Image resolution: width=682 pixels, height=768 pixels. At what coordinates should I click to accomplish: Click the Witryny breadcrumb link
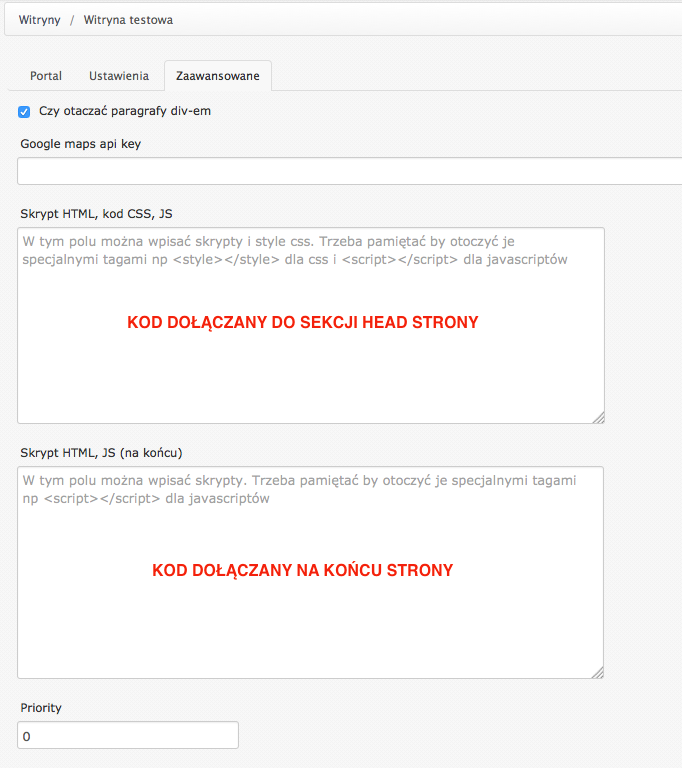click(x=39, y=19)
